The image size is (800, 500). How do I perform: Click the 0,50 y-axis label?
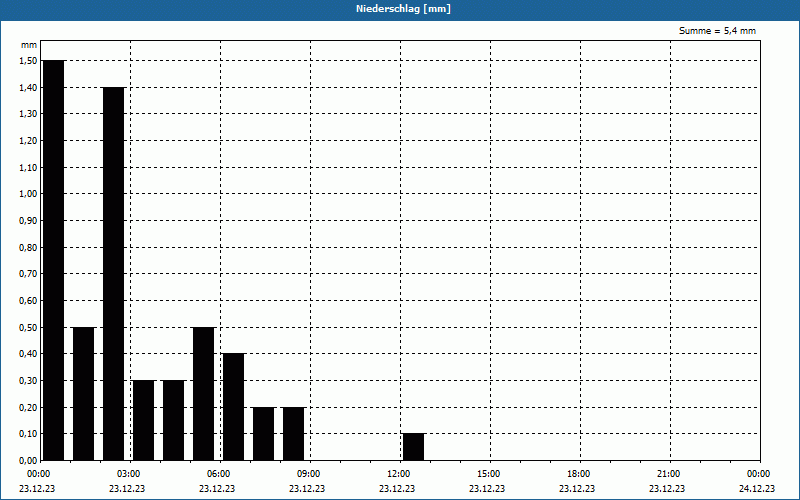click(28, 327)
